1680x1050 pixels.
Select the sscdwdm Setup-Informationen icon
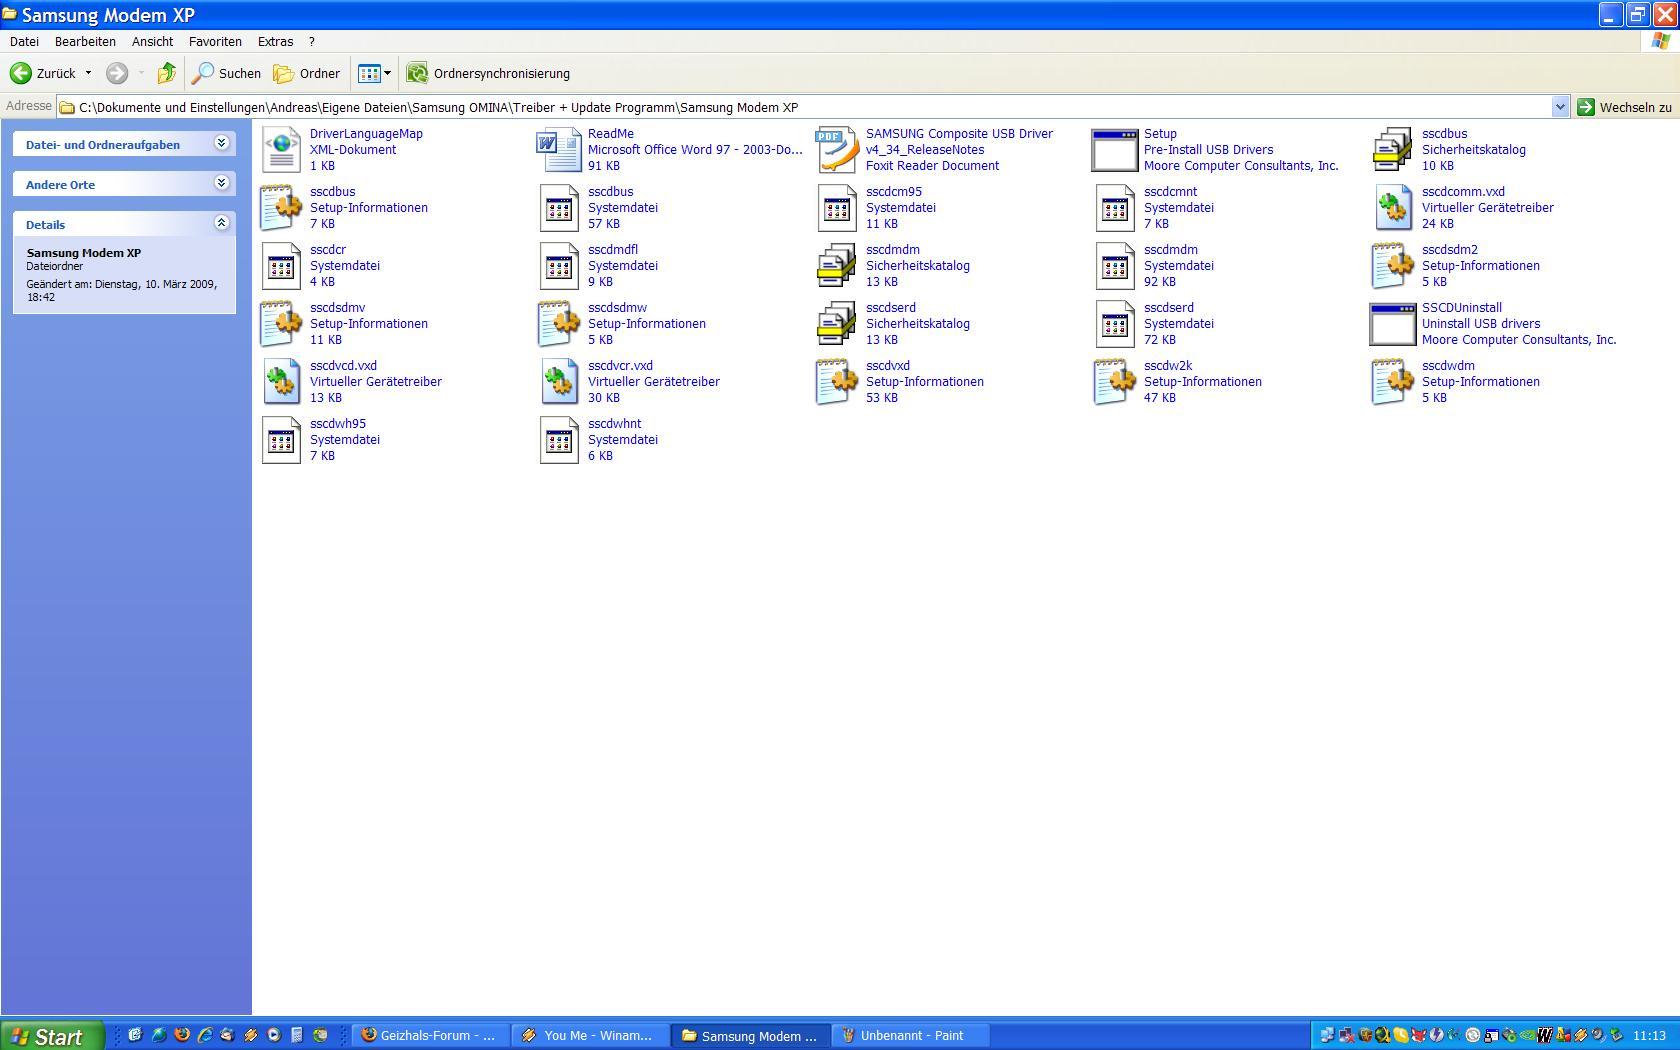click(1393, 382)
